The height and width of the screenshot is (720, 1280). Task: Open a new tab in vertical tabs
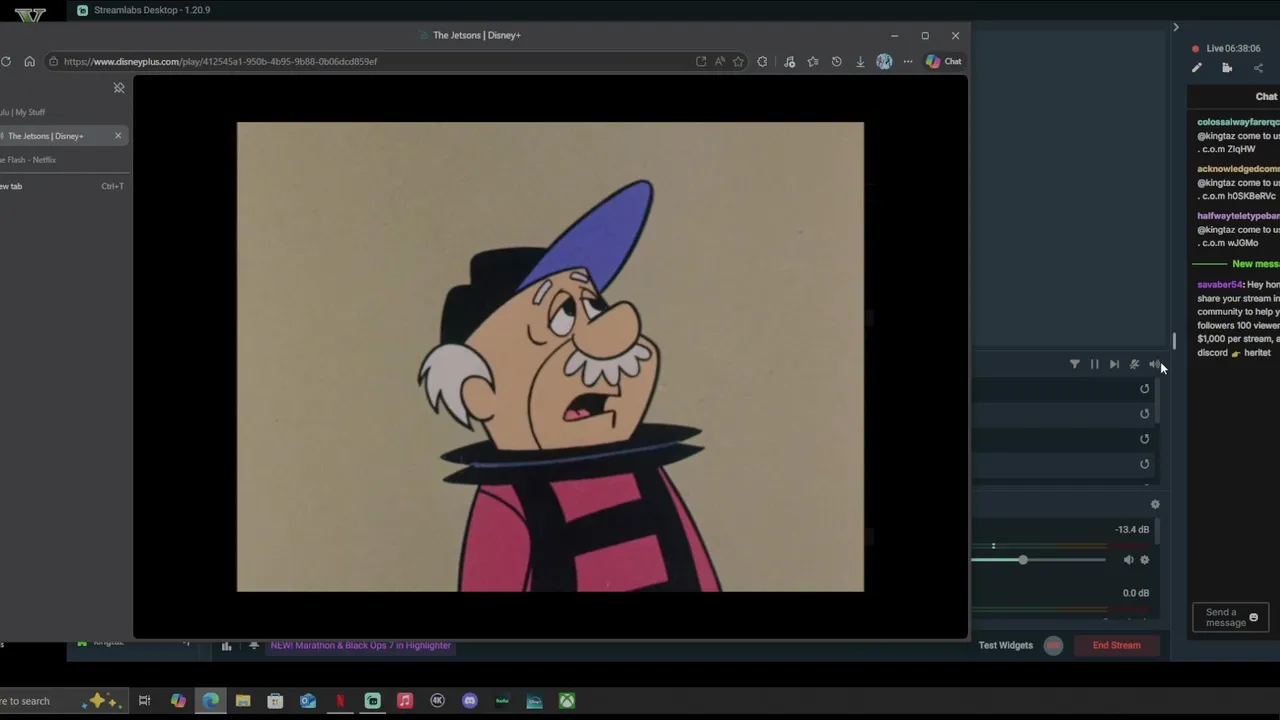(62, 186)
